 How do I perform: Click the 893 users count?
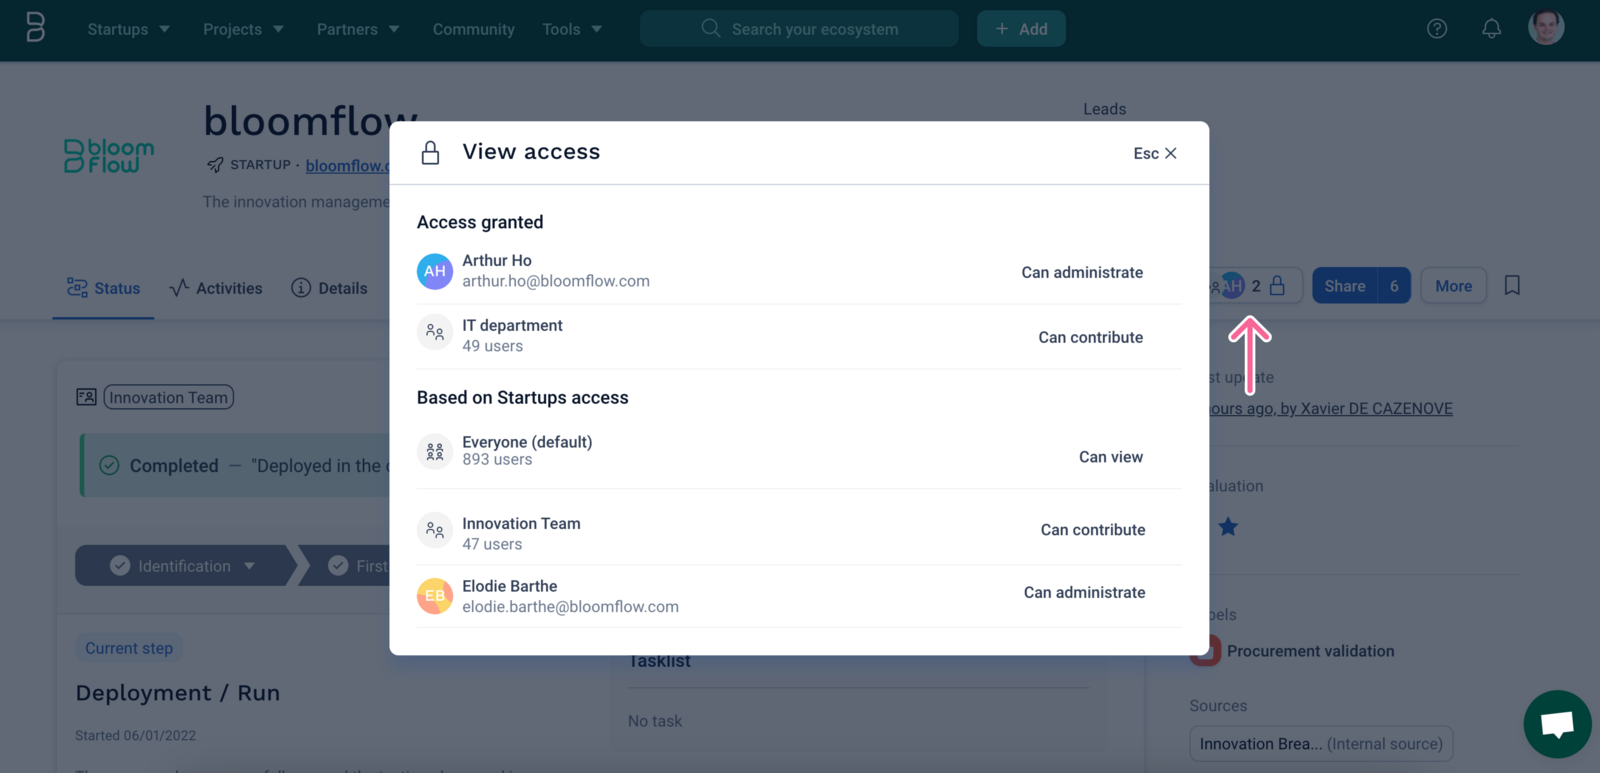[x=497, y=459]
